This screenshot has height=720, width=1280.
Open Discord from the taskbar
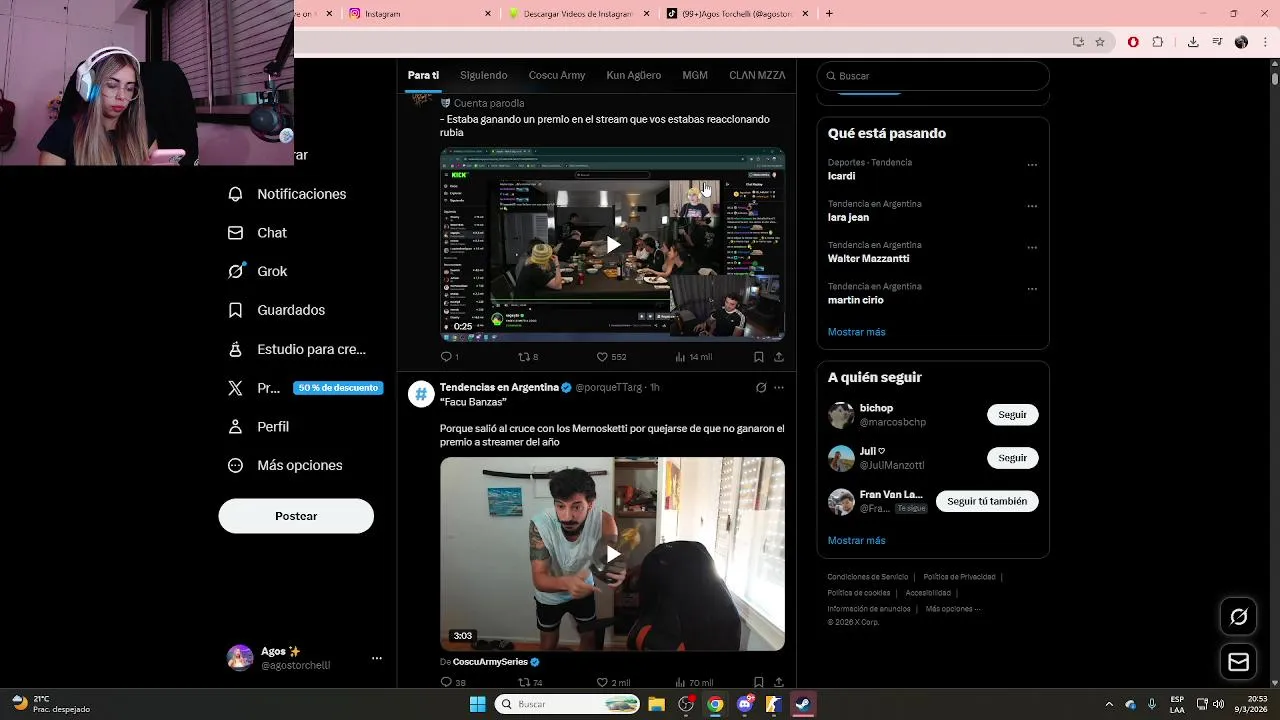744,704
